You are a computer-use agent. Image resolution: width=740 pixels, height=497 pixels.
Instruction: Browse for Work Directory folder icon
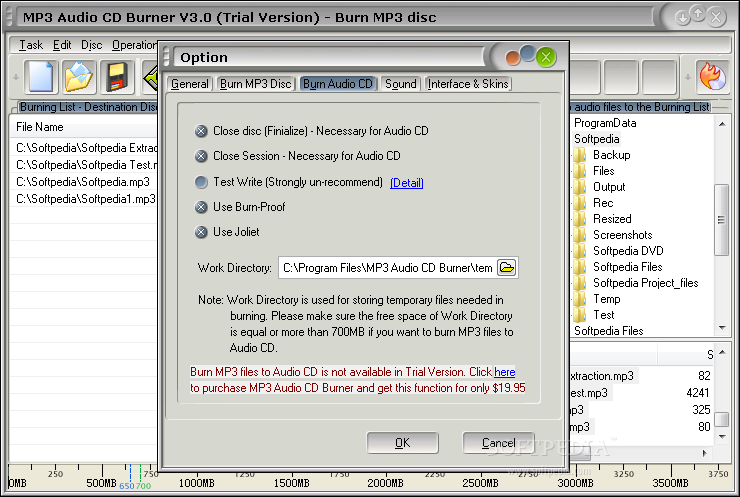pyautogui.click(x=506, y=268)
